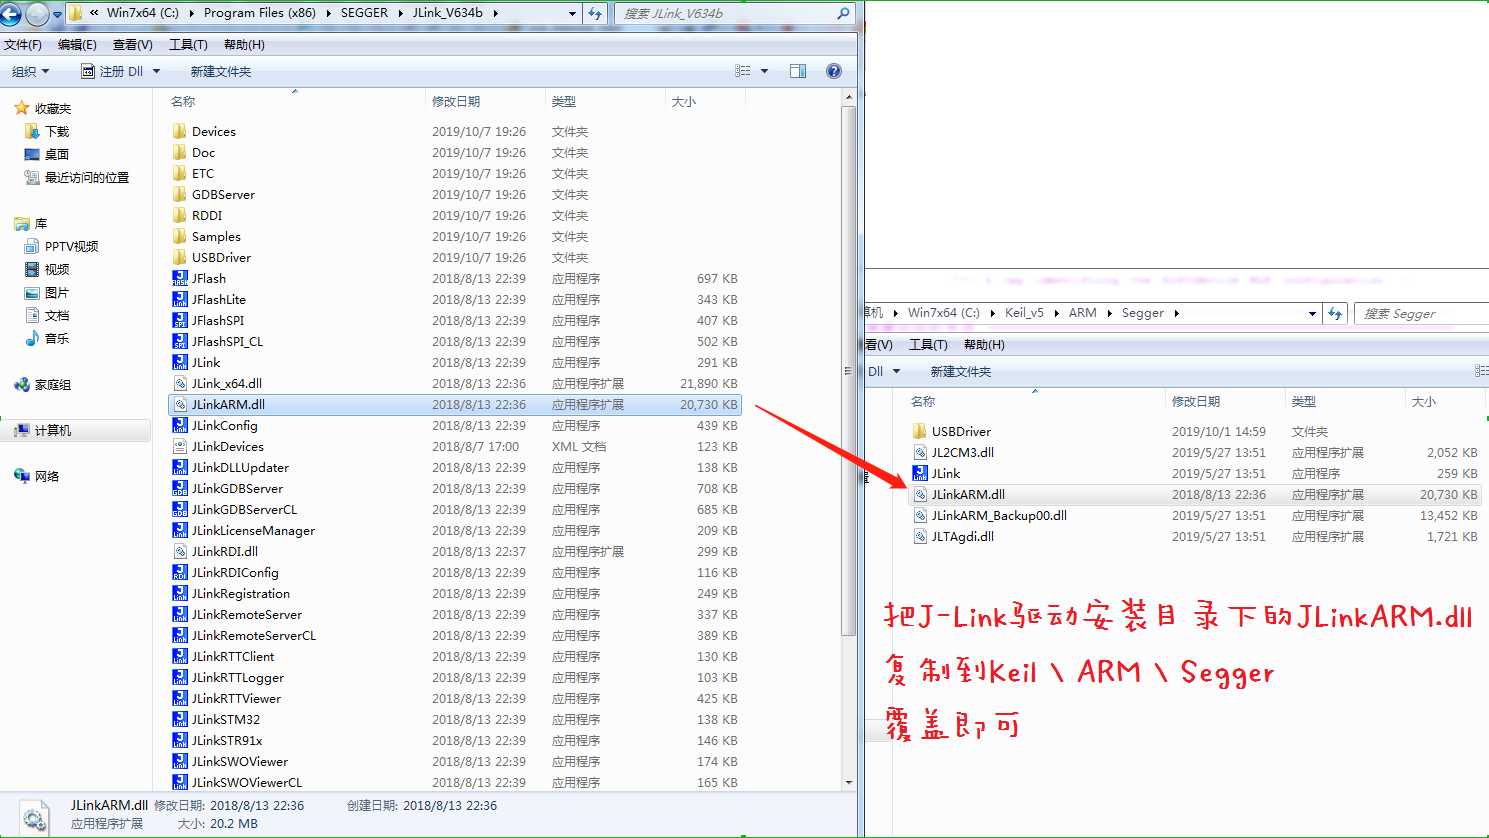Click 新建文件夹 button in Keil Segger window

click(961, 371)
